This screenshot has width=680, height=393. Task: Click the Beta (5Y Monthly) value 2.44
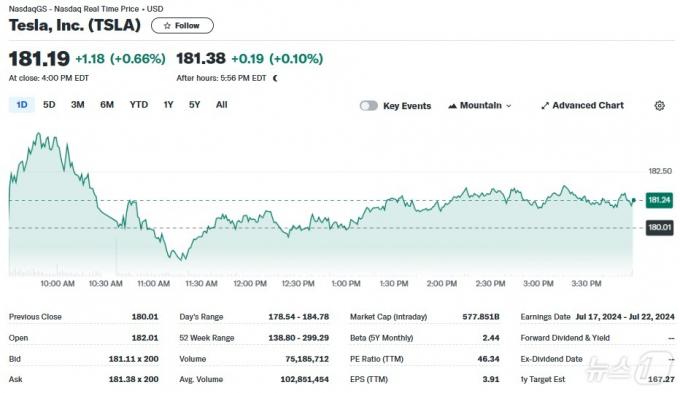point(491,337)
